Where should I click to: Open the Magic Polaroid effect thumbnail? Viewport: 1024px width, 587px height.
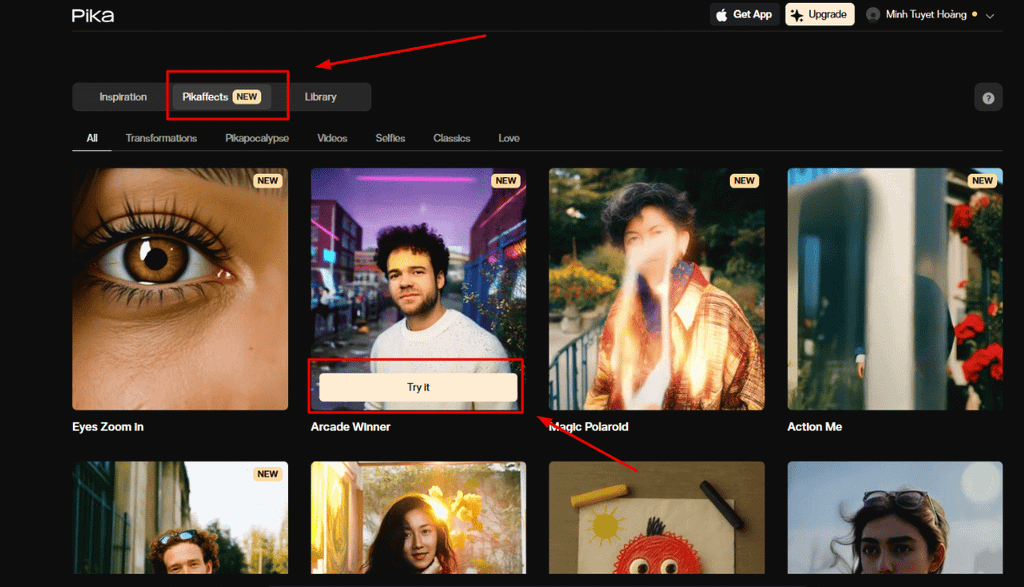click(656, 288)
